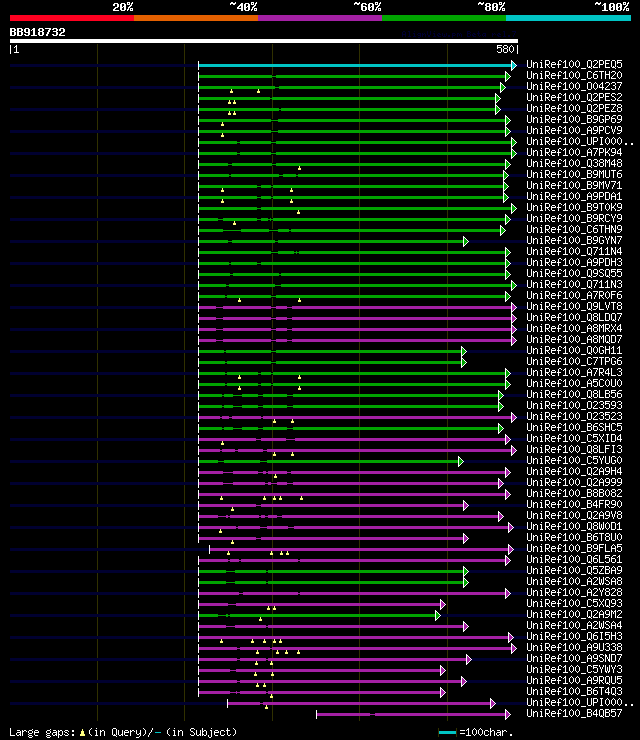640x740 pixels.
Task: Select the UniRef100_Q8LB56 label
Action: click(x=574, y=395)
